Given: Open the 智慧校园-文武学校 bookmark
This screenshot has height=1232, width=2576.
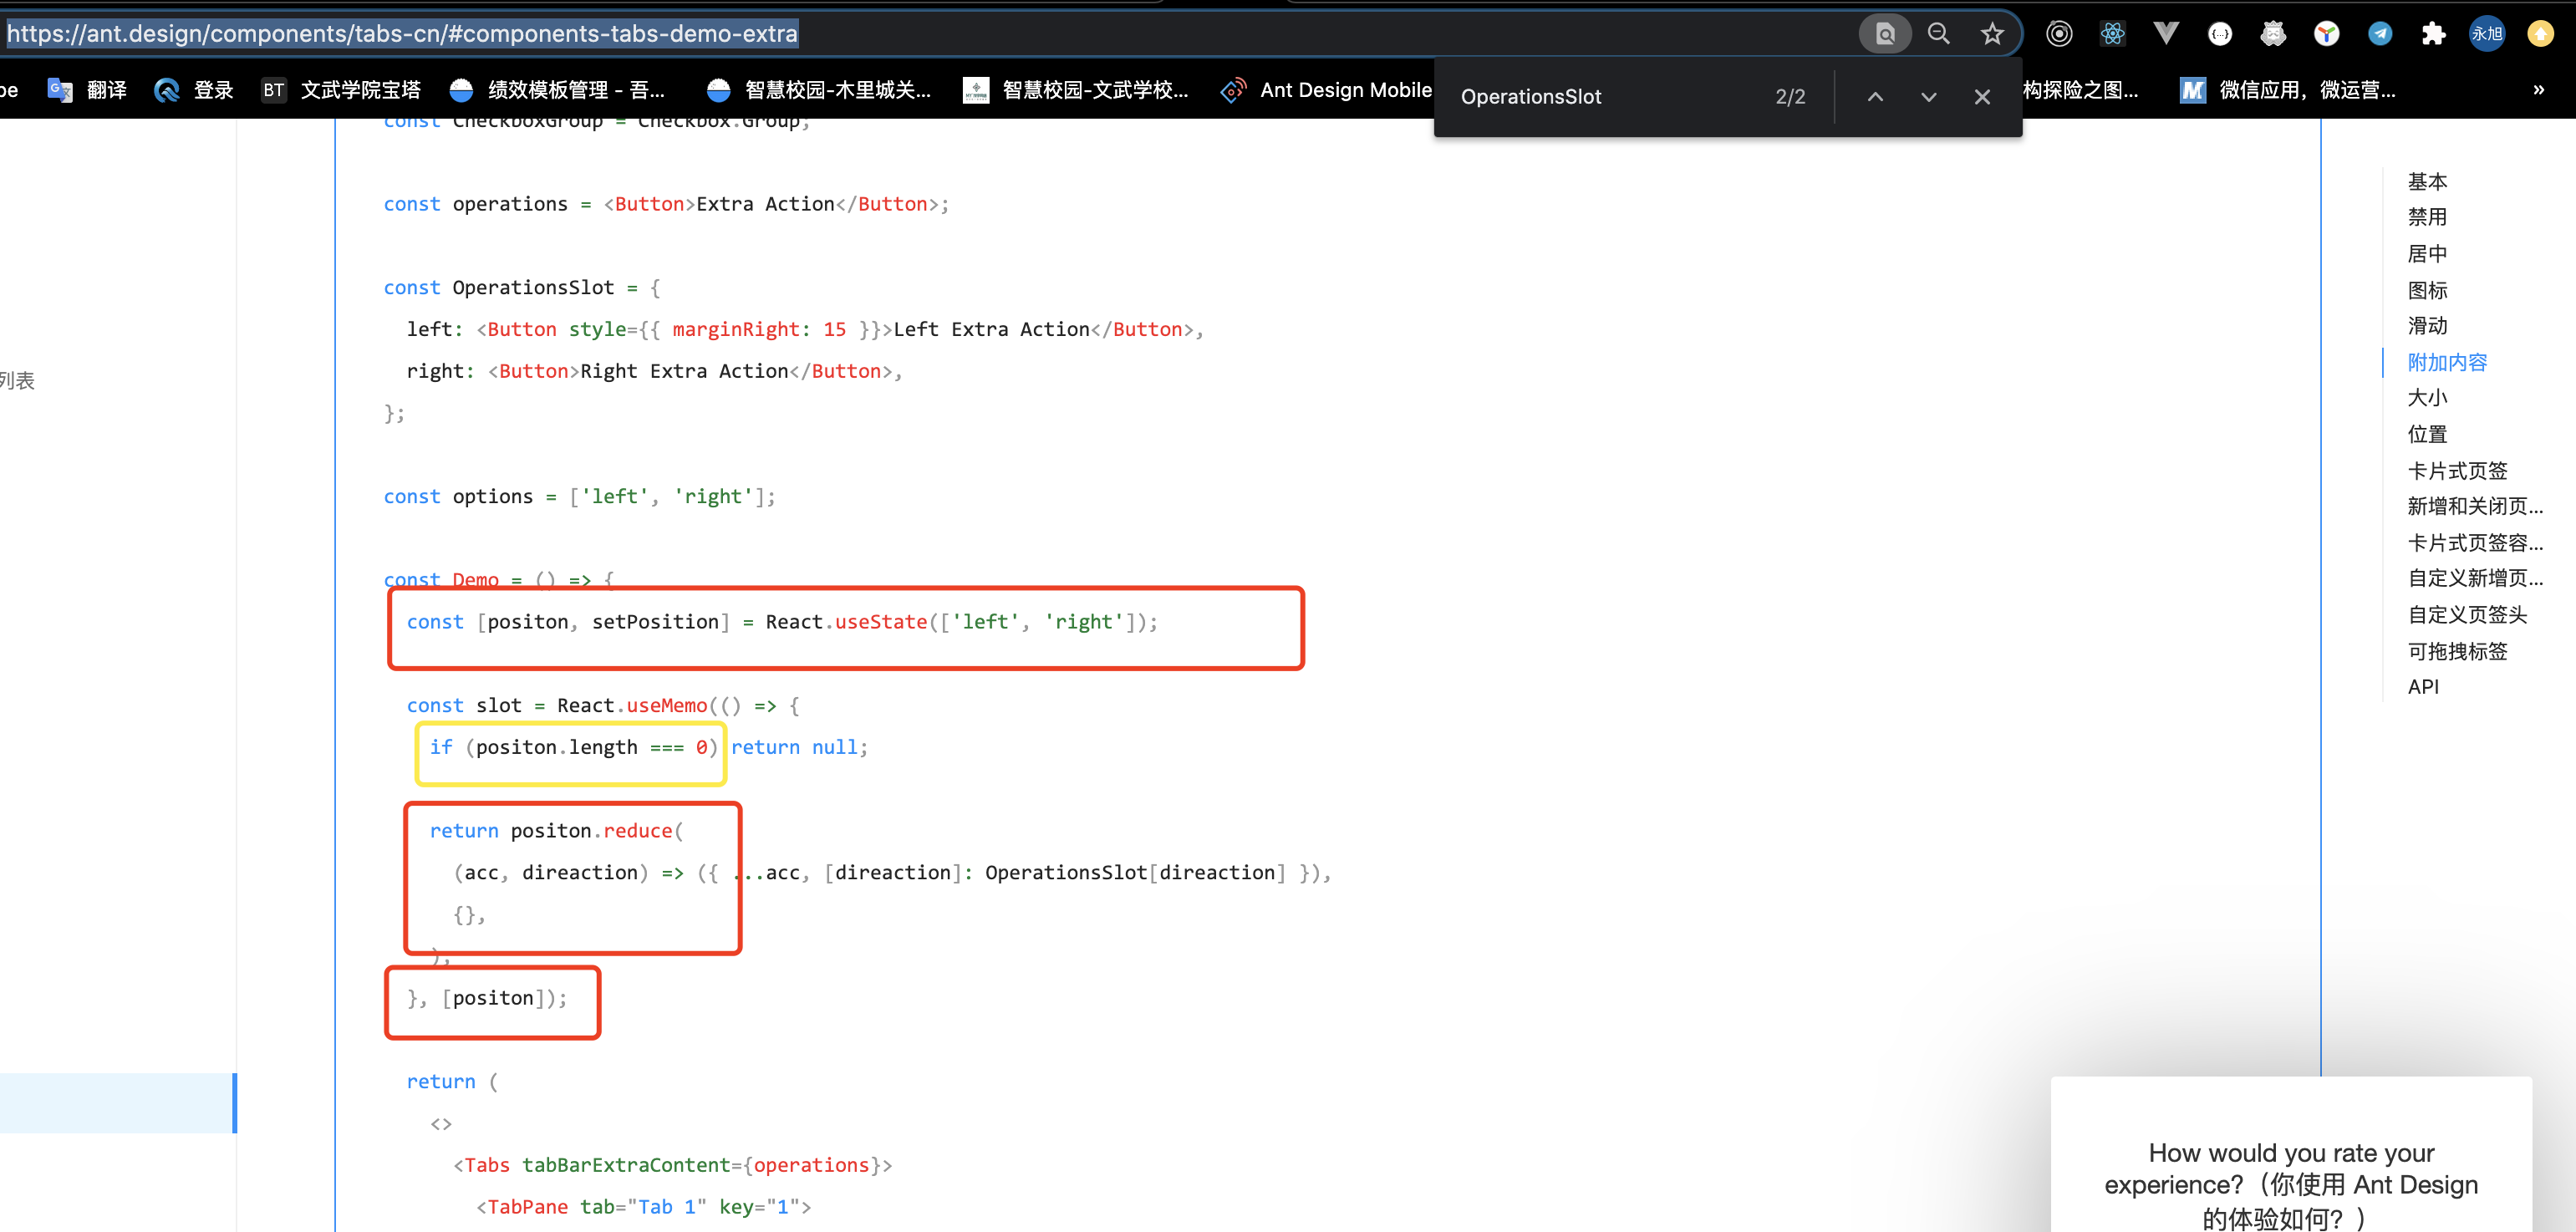Looking at the screenshot, I should [1075, 90].
